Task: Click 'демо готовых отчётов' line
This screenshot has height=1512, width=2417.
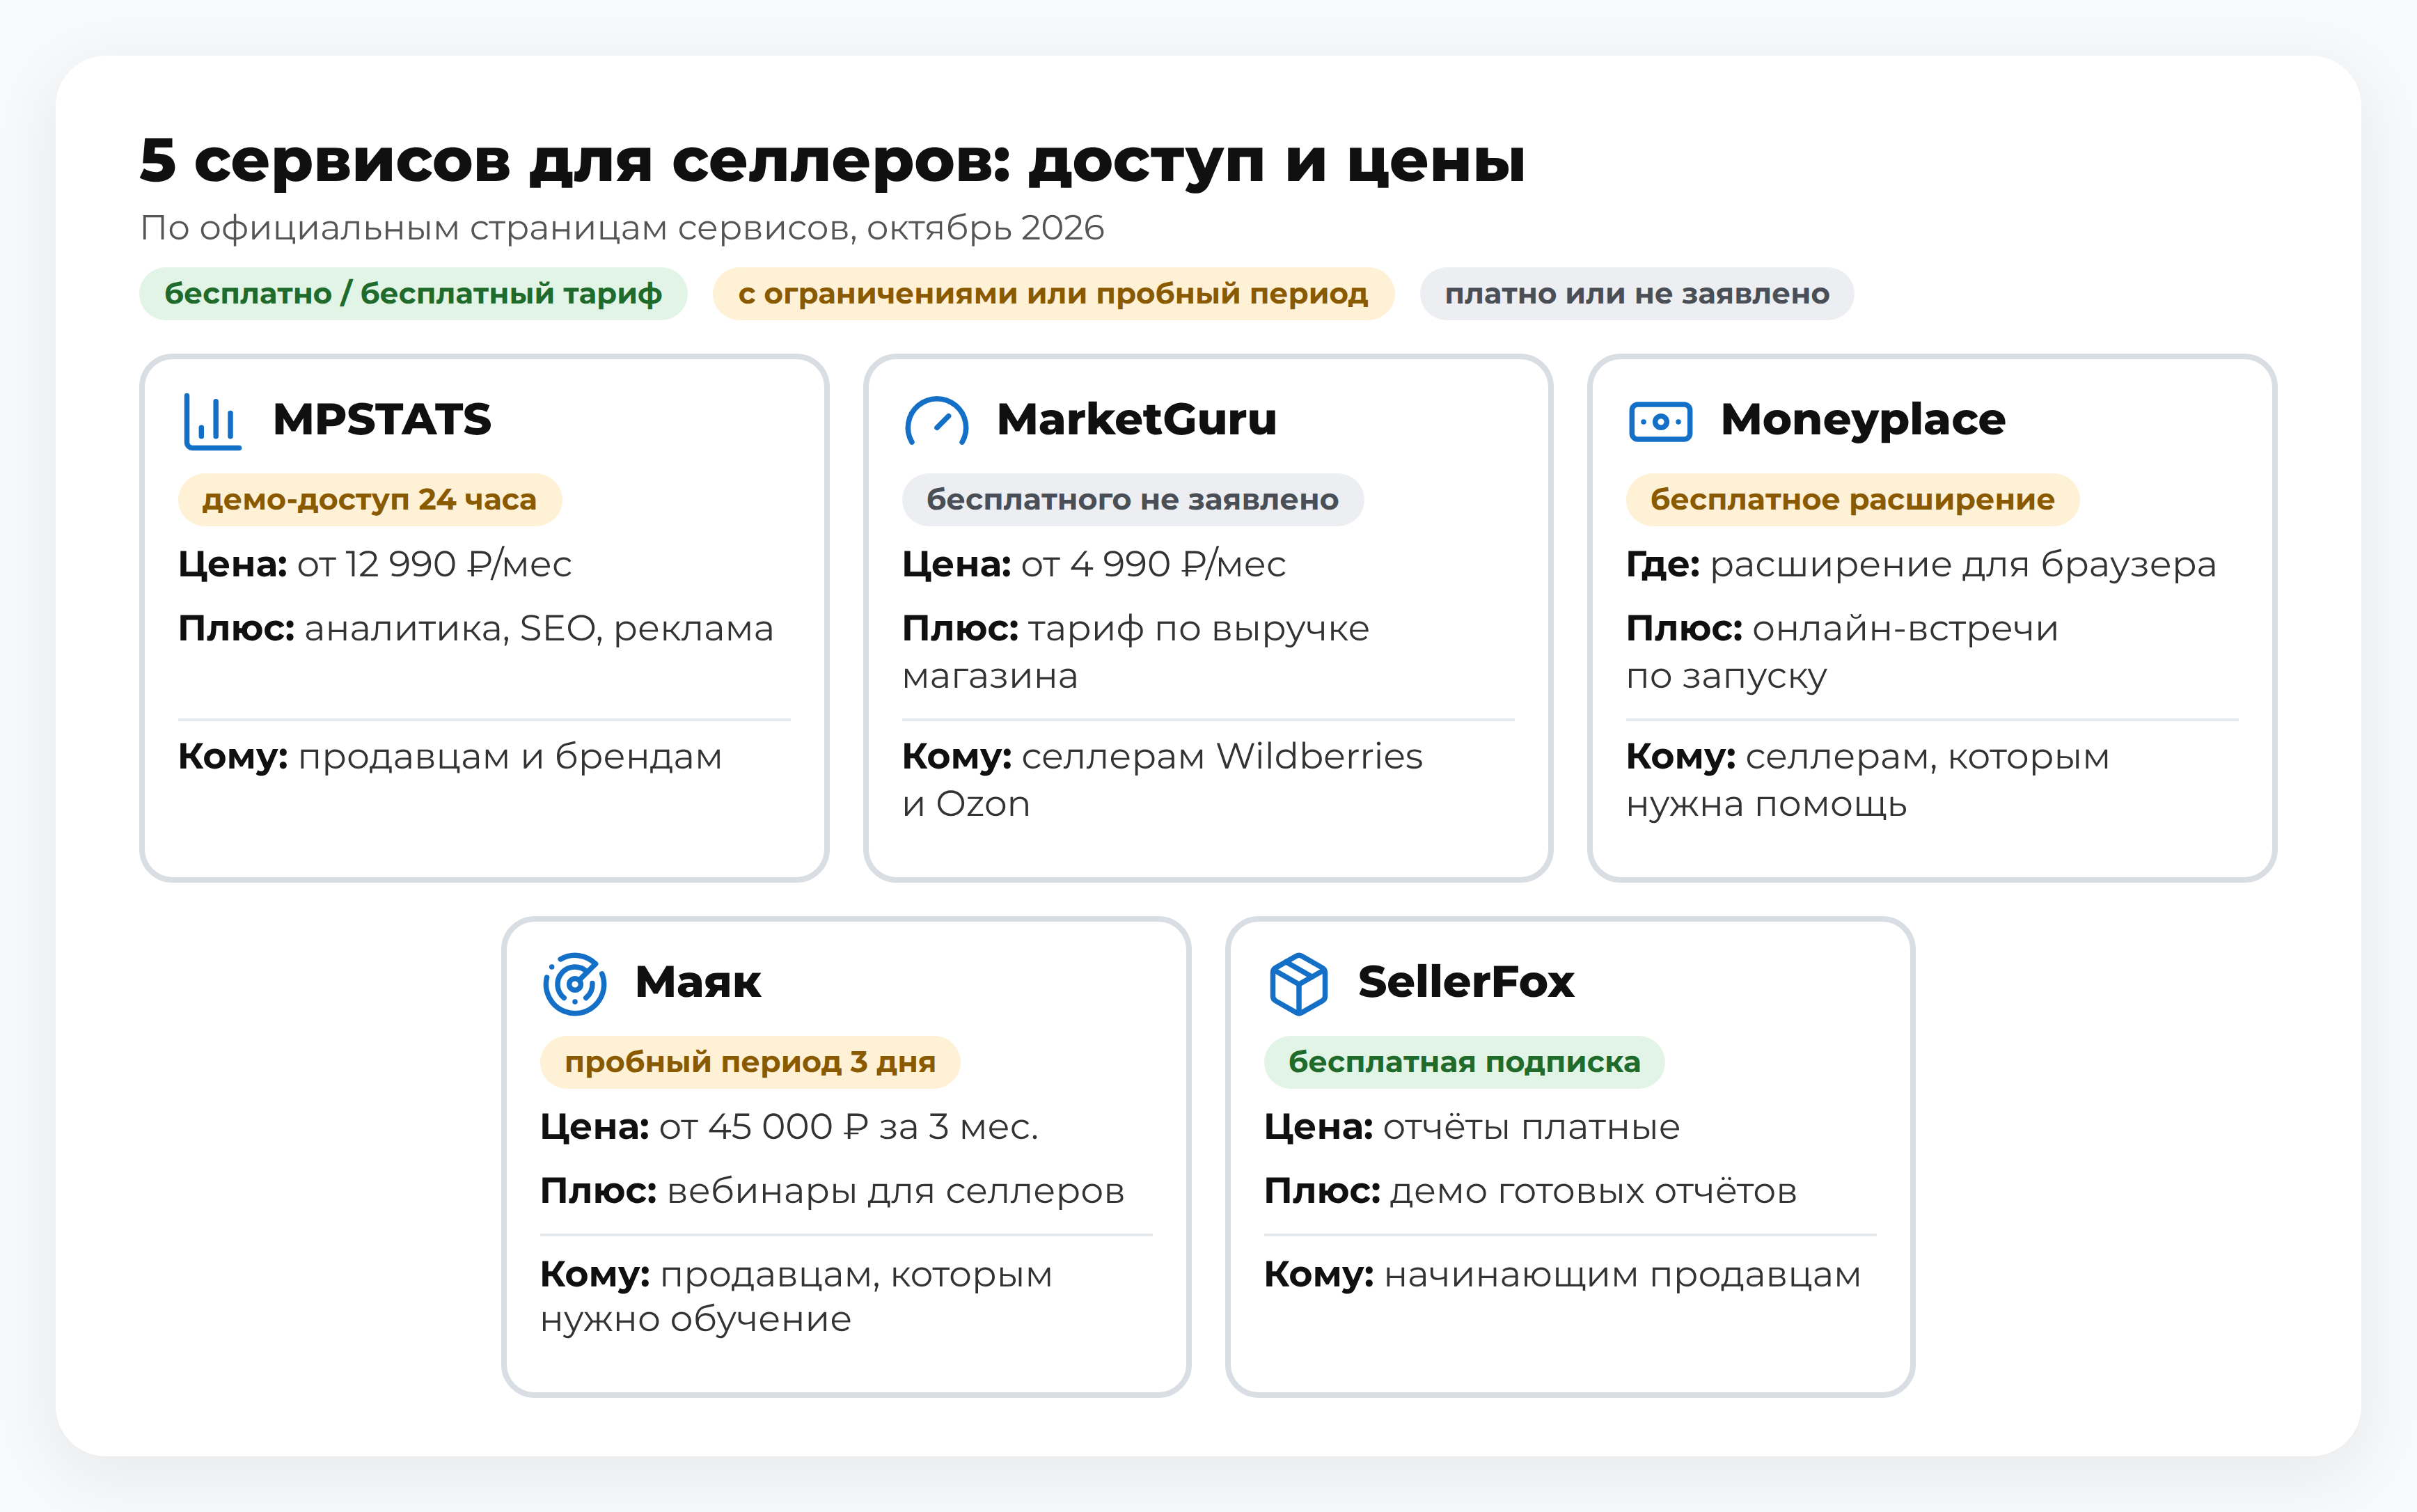Action: click(1594, 1192)
